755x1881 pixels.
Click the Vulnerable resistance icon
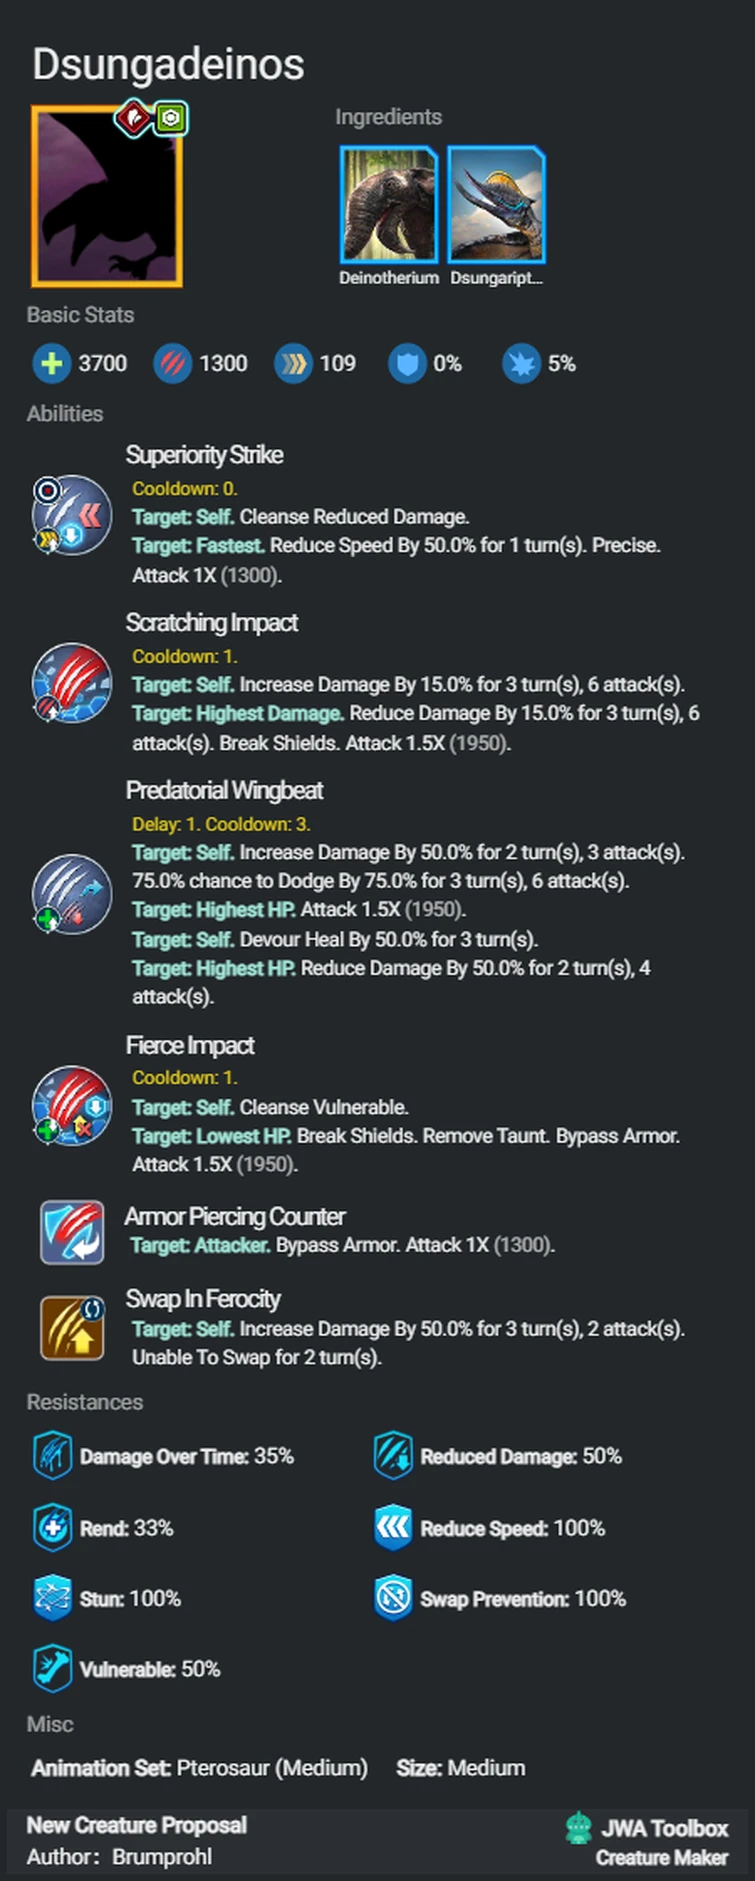52,1669
